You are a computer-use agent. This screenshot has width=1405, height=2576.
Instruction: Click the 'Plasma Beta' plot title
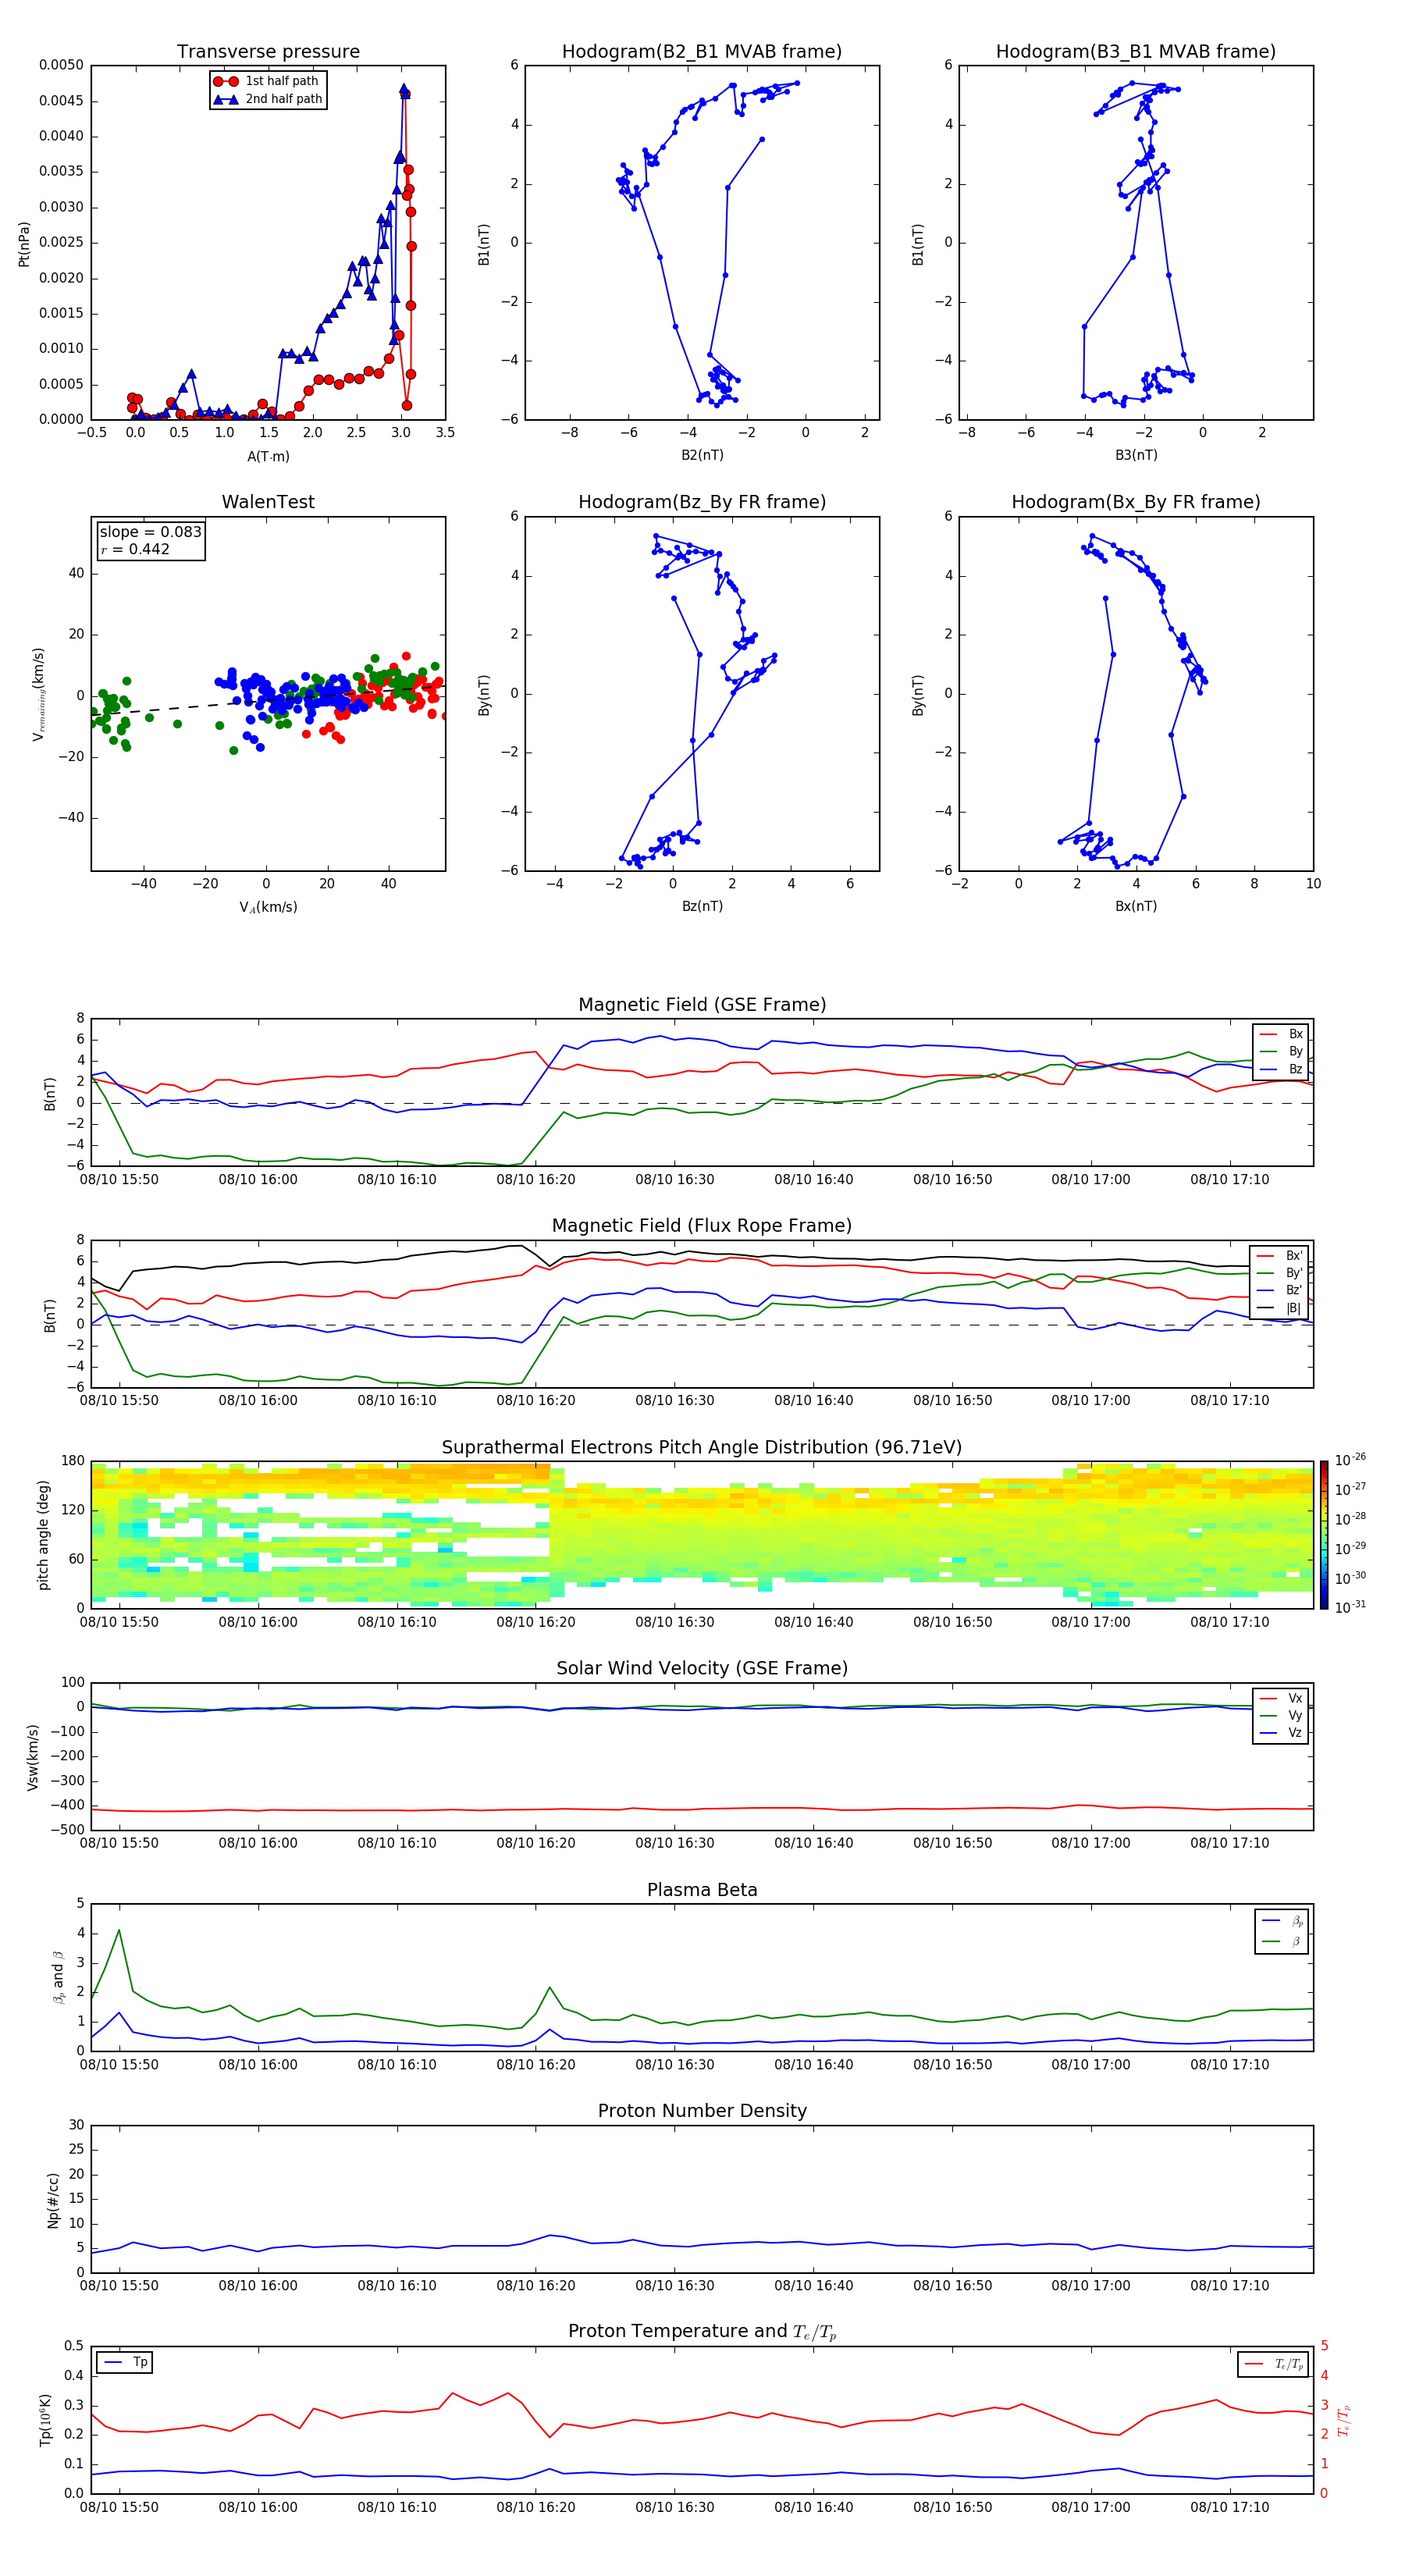click(702, 1890)
